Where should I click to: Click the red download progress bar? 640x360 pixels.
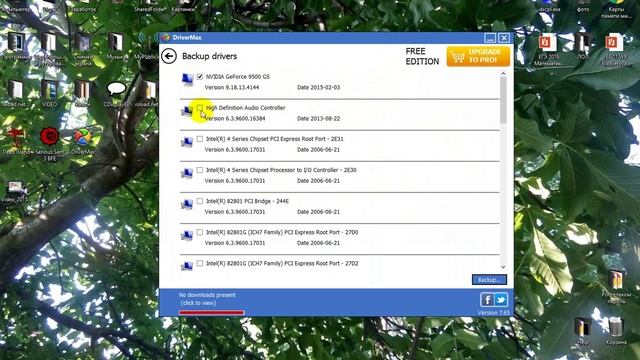[211, 313]
